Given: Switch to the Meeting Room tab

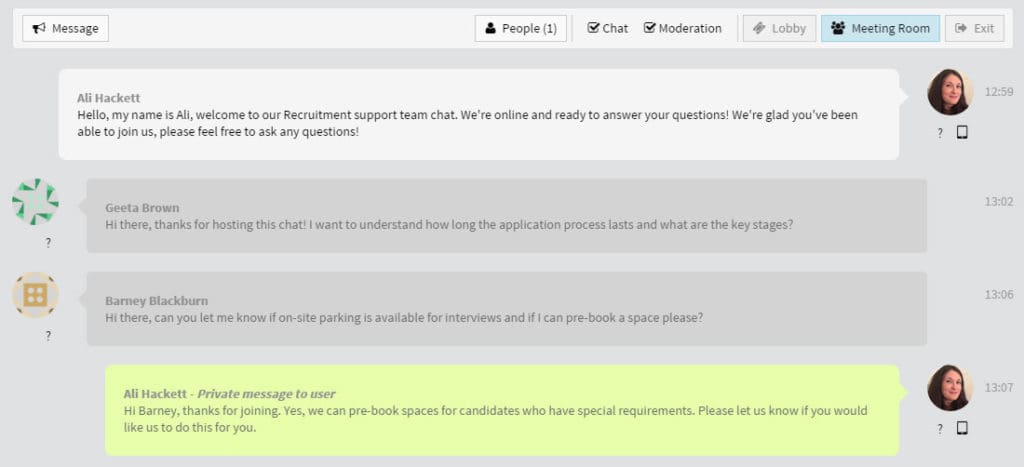Looking at the screenshot, I should (880, 29).
